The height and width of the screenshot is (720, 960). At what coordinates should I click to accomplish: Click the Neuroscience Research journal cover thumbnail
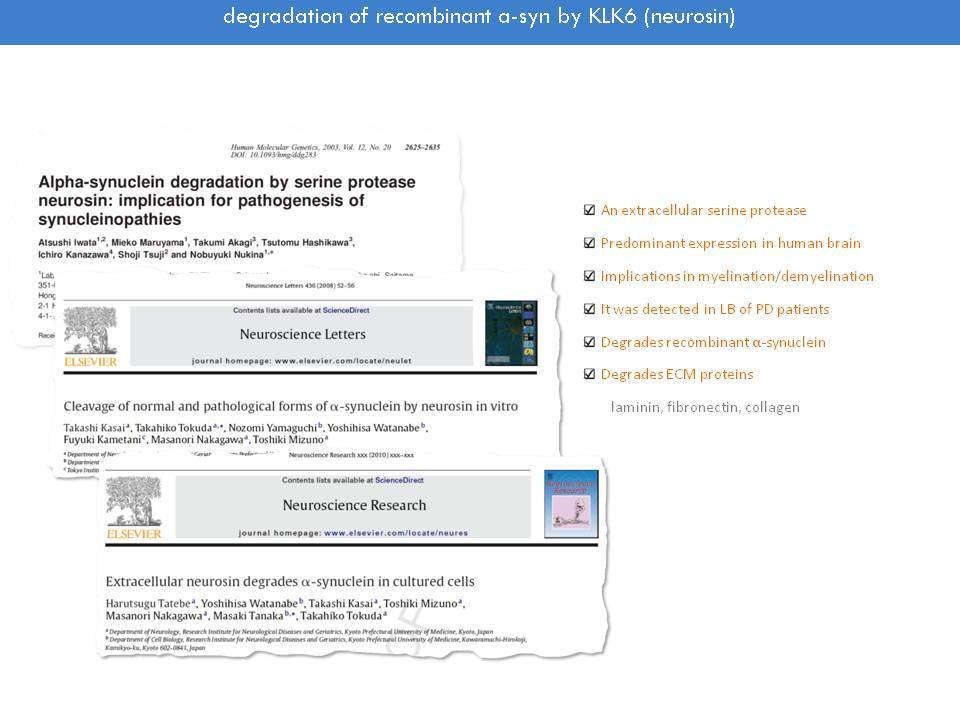pos(571,504)
